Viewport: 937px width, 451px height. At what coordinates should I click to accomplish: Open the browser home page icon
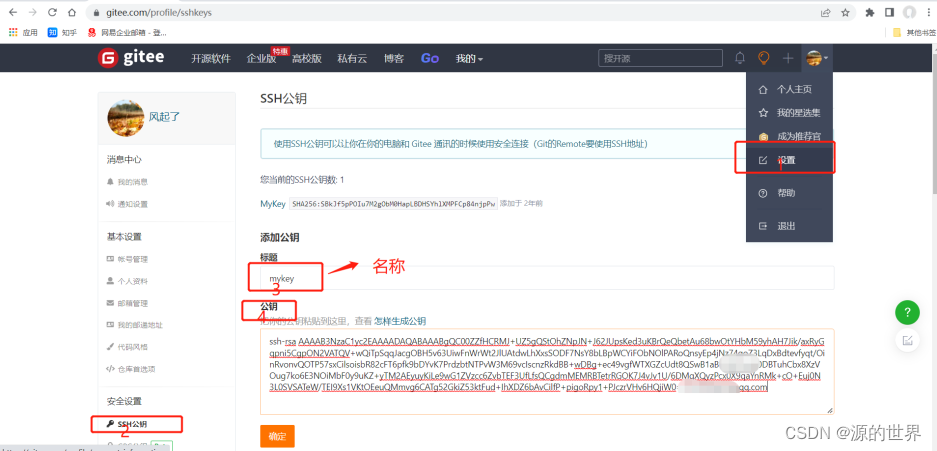point(72,13)
